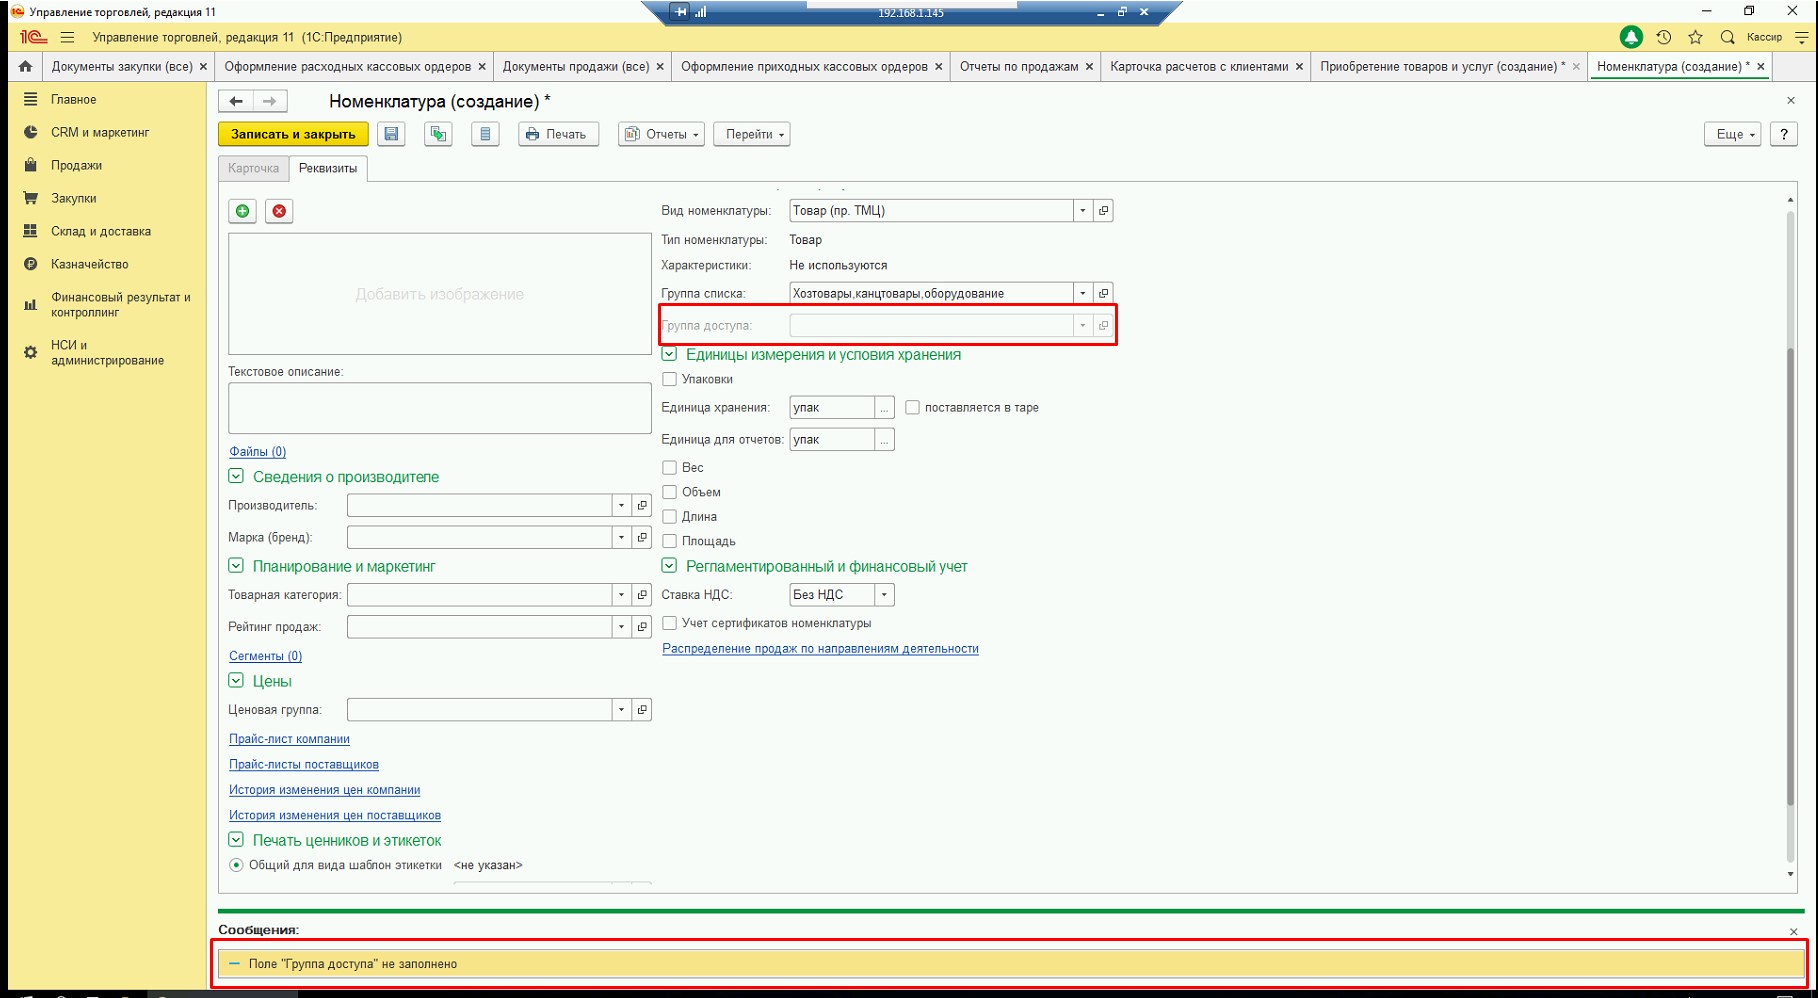Click the search magnifier icon in header

coord(1727,37)
